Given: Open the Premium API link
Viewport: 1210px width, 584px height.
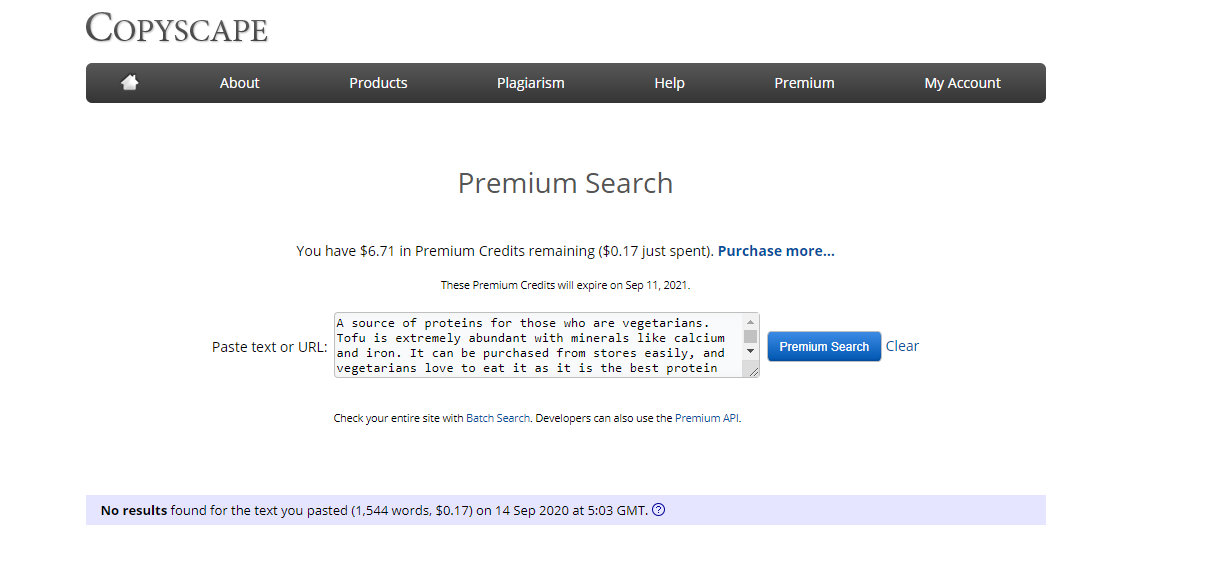Looking at the screenshot, I should click(x=707, y=418).
